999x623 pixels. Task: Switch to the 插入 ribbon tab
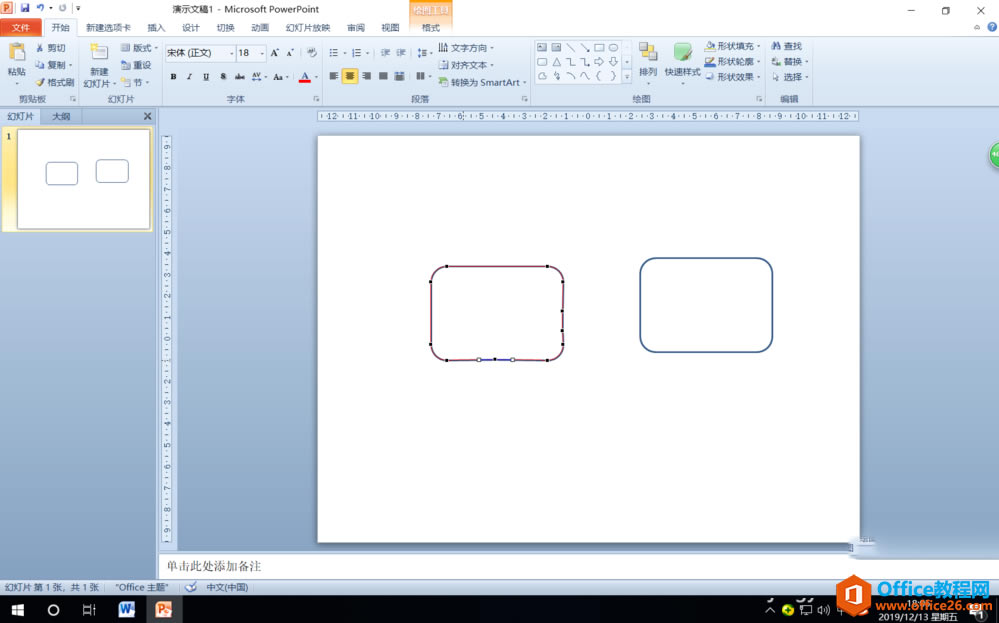click(x=156, y=27)
